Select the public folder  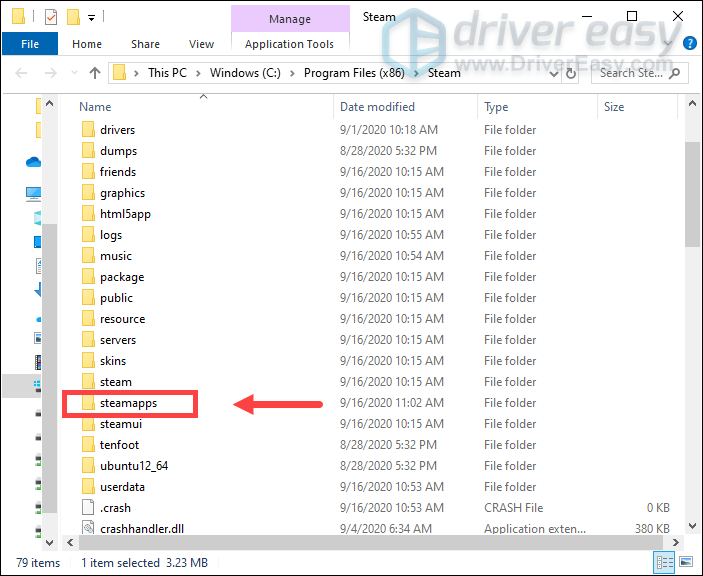(116, 298)
